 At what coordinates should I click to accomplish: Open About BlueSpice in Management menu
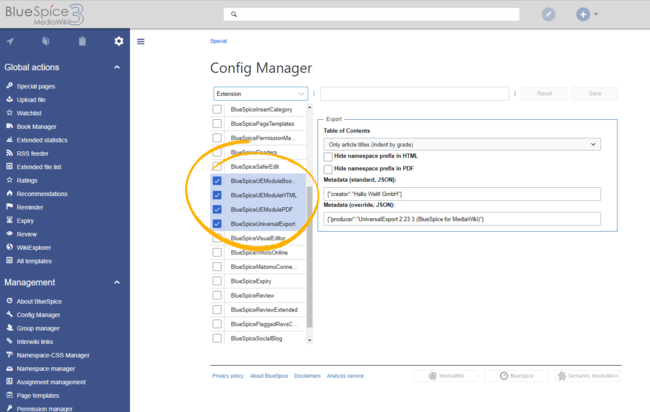[x=39, y=301]
